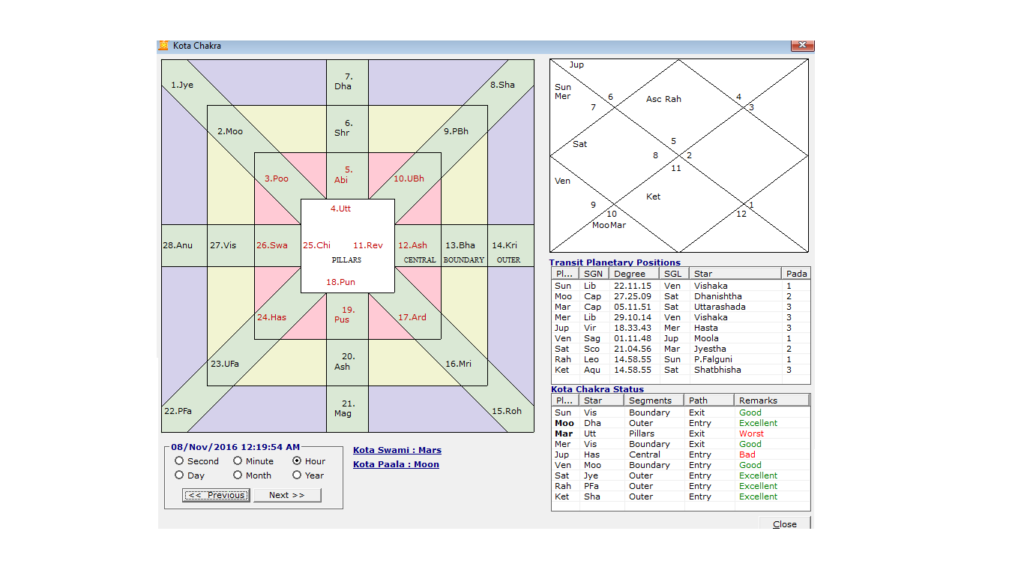Click the 4.Utt label in pillars
Image resolution: width=1024 pixels, height=576 pixels.
[x=340, y=209]
